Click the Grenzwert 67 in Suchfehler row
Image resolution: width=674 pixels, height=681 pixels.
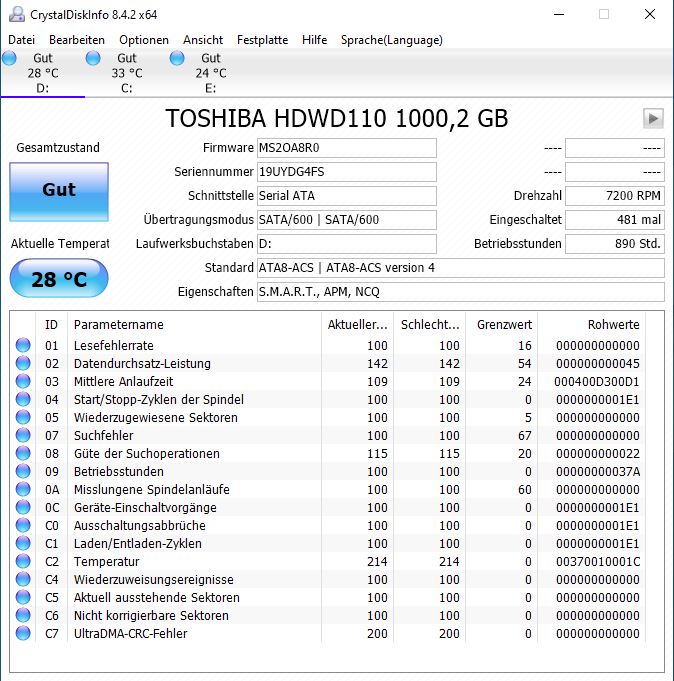pyautogui.click(x=525, y=436)
